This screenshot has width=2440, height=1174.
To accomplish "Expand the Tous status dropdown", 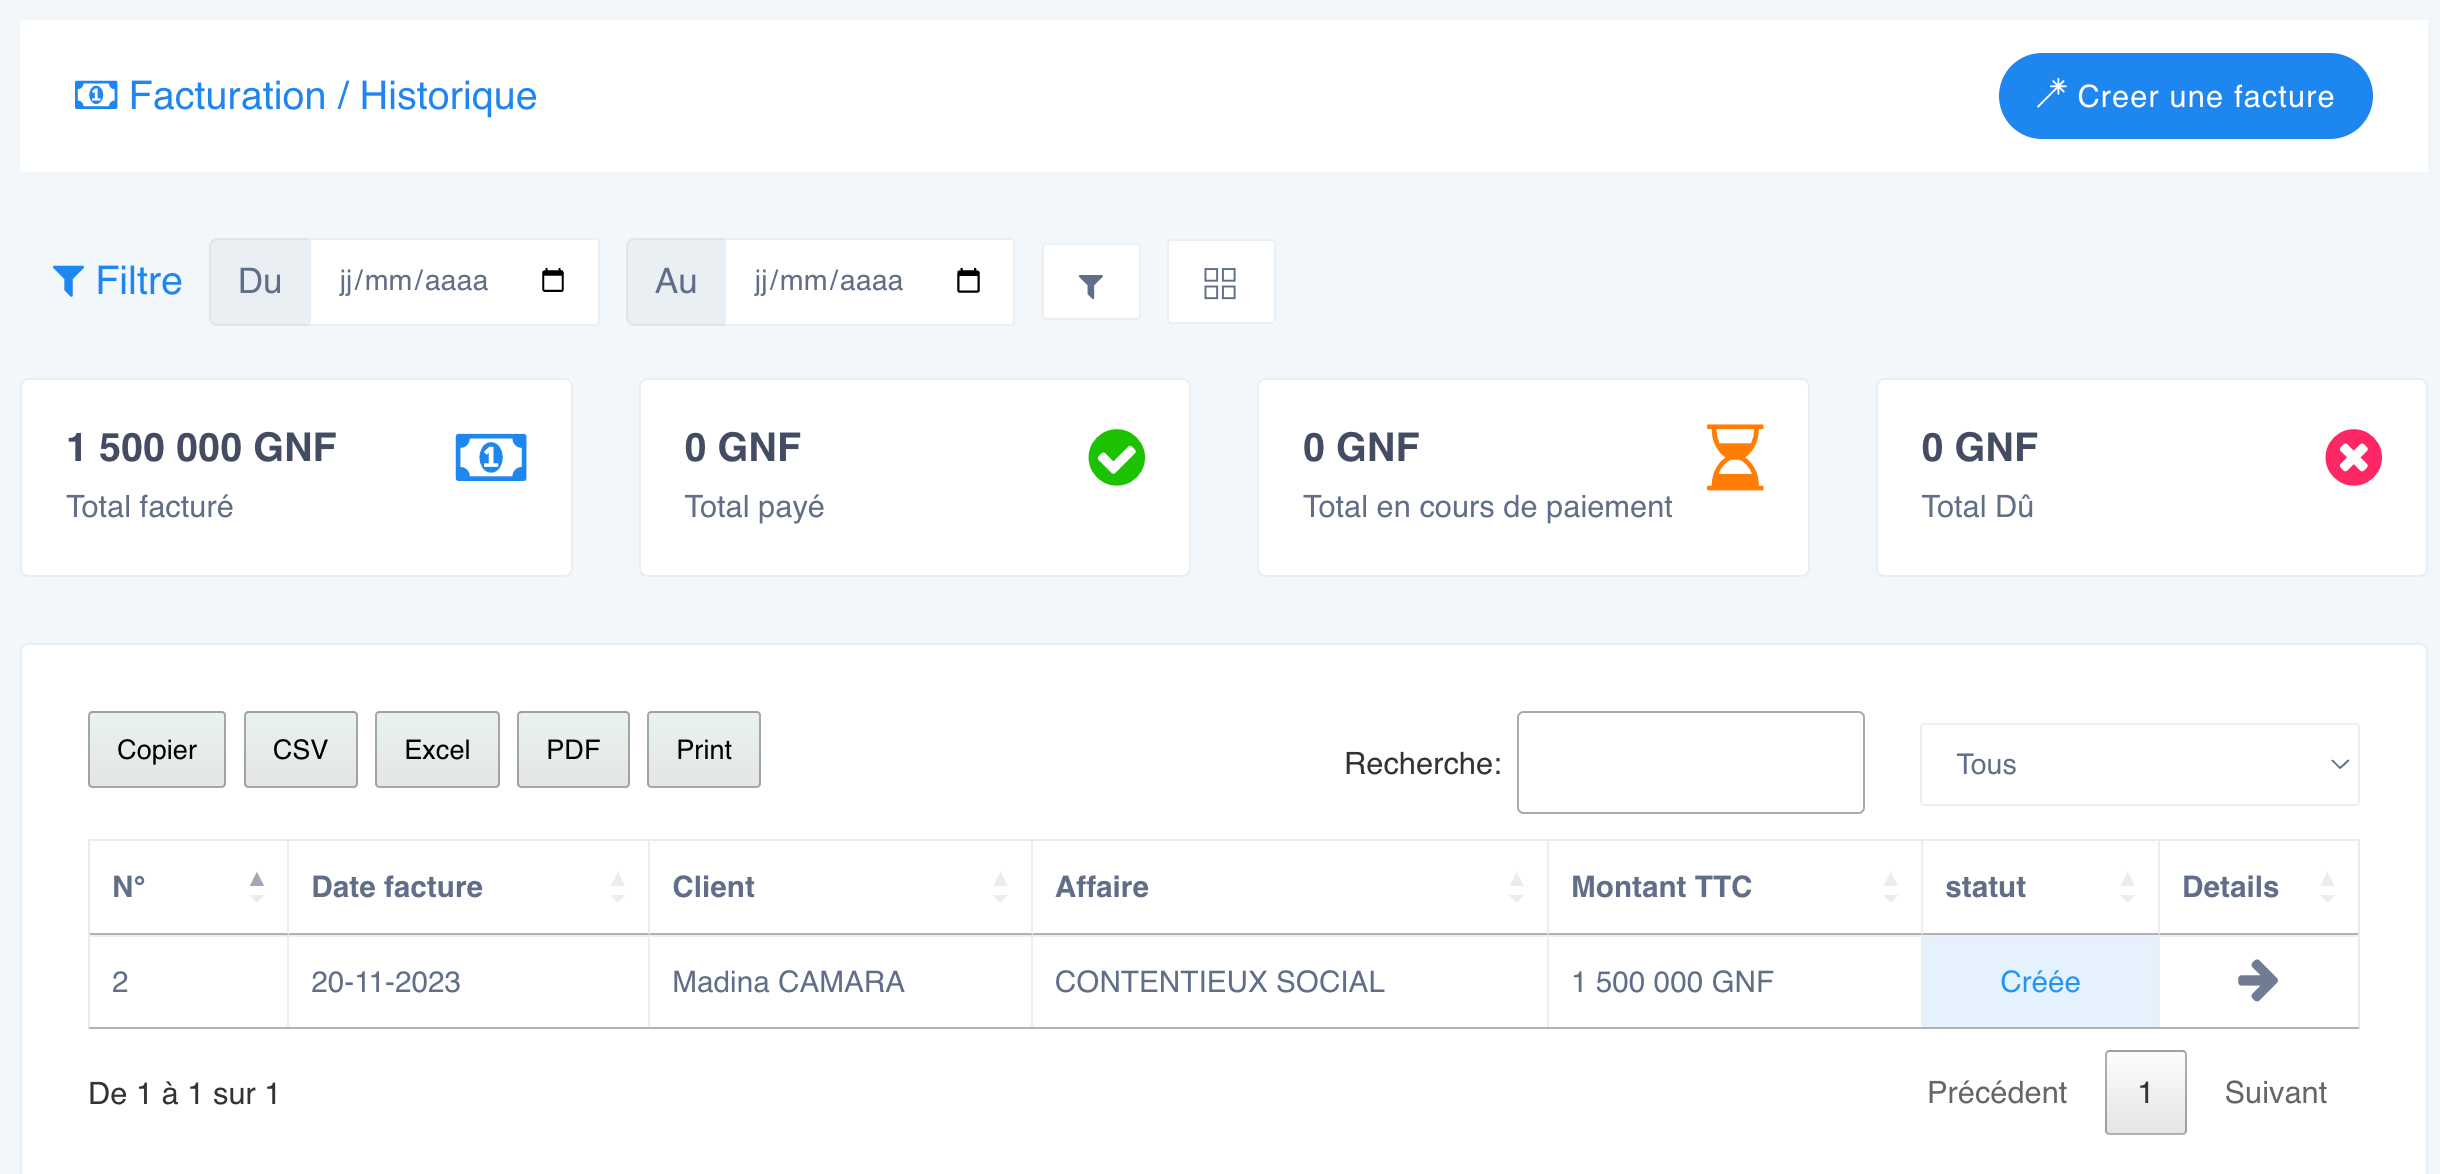I will pos(2139,765).
